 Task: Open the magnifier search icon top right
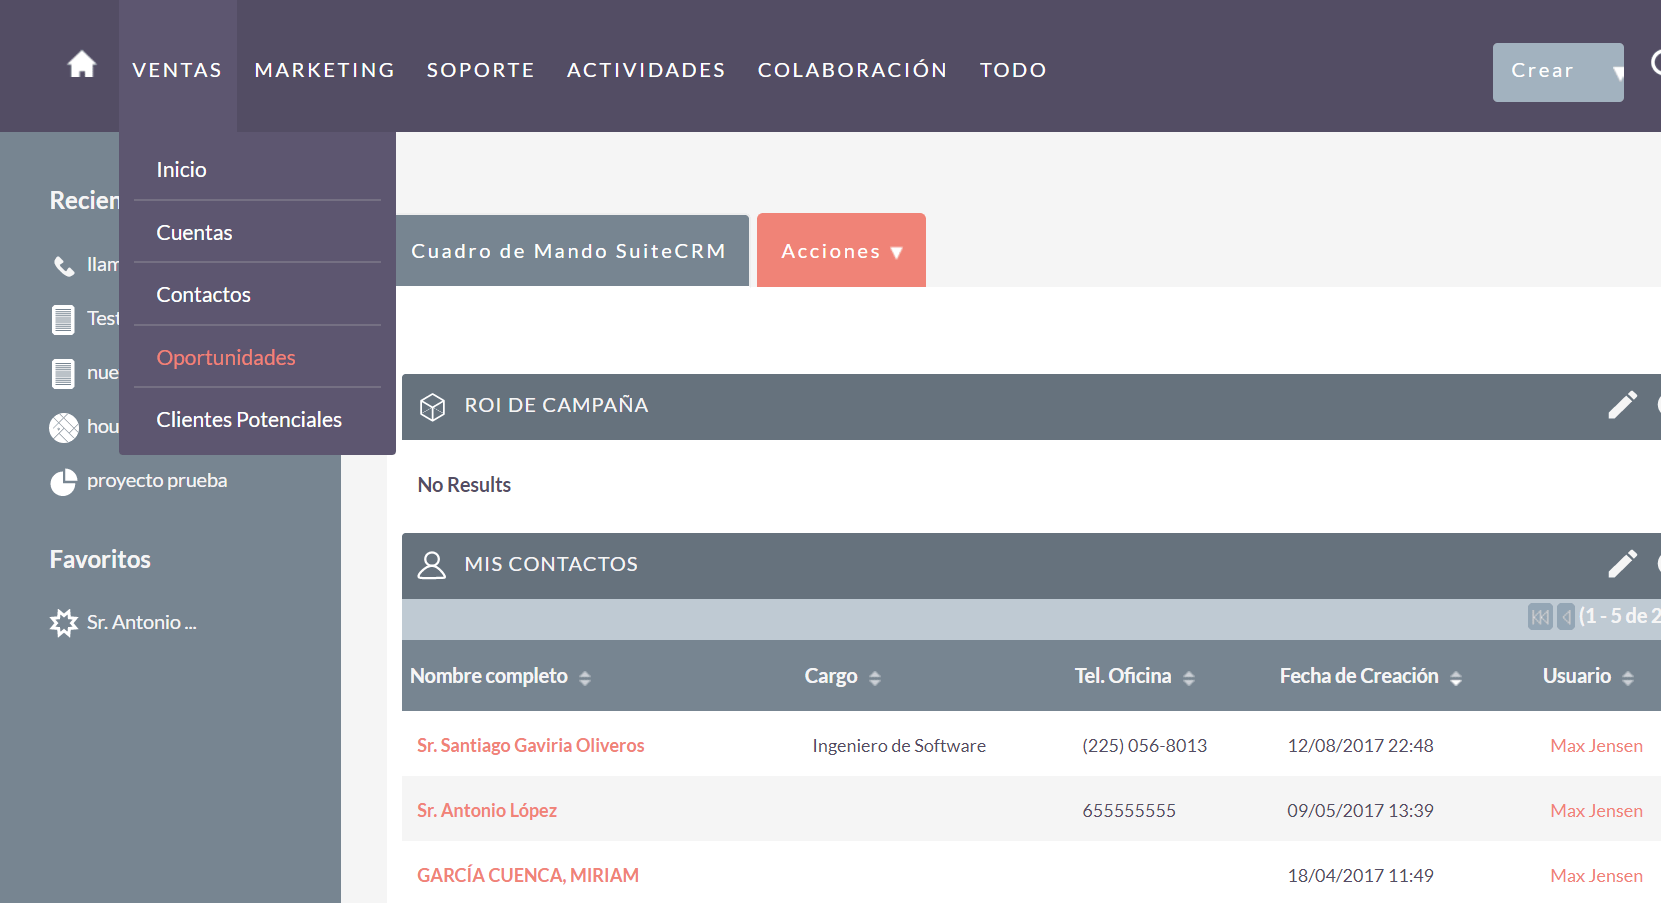(1656, 62)
